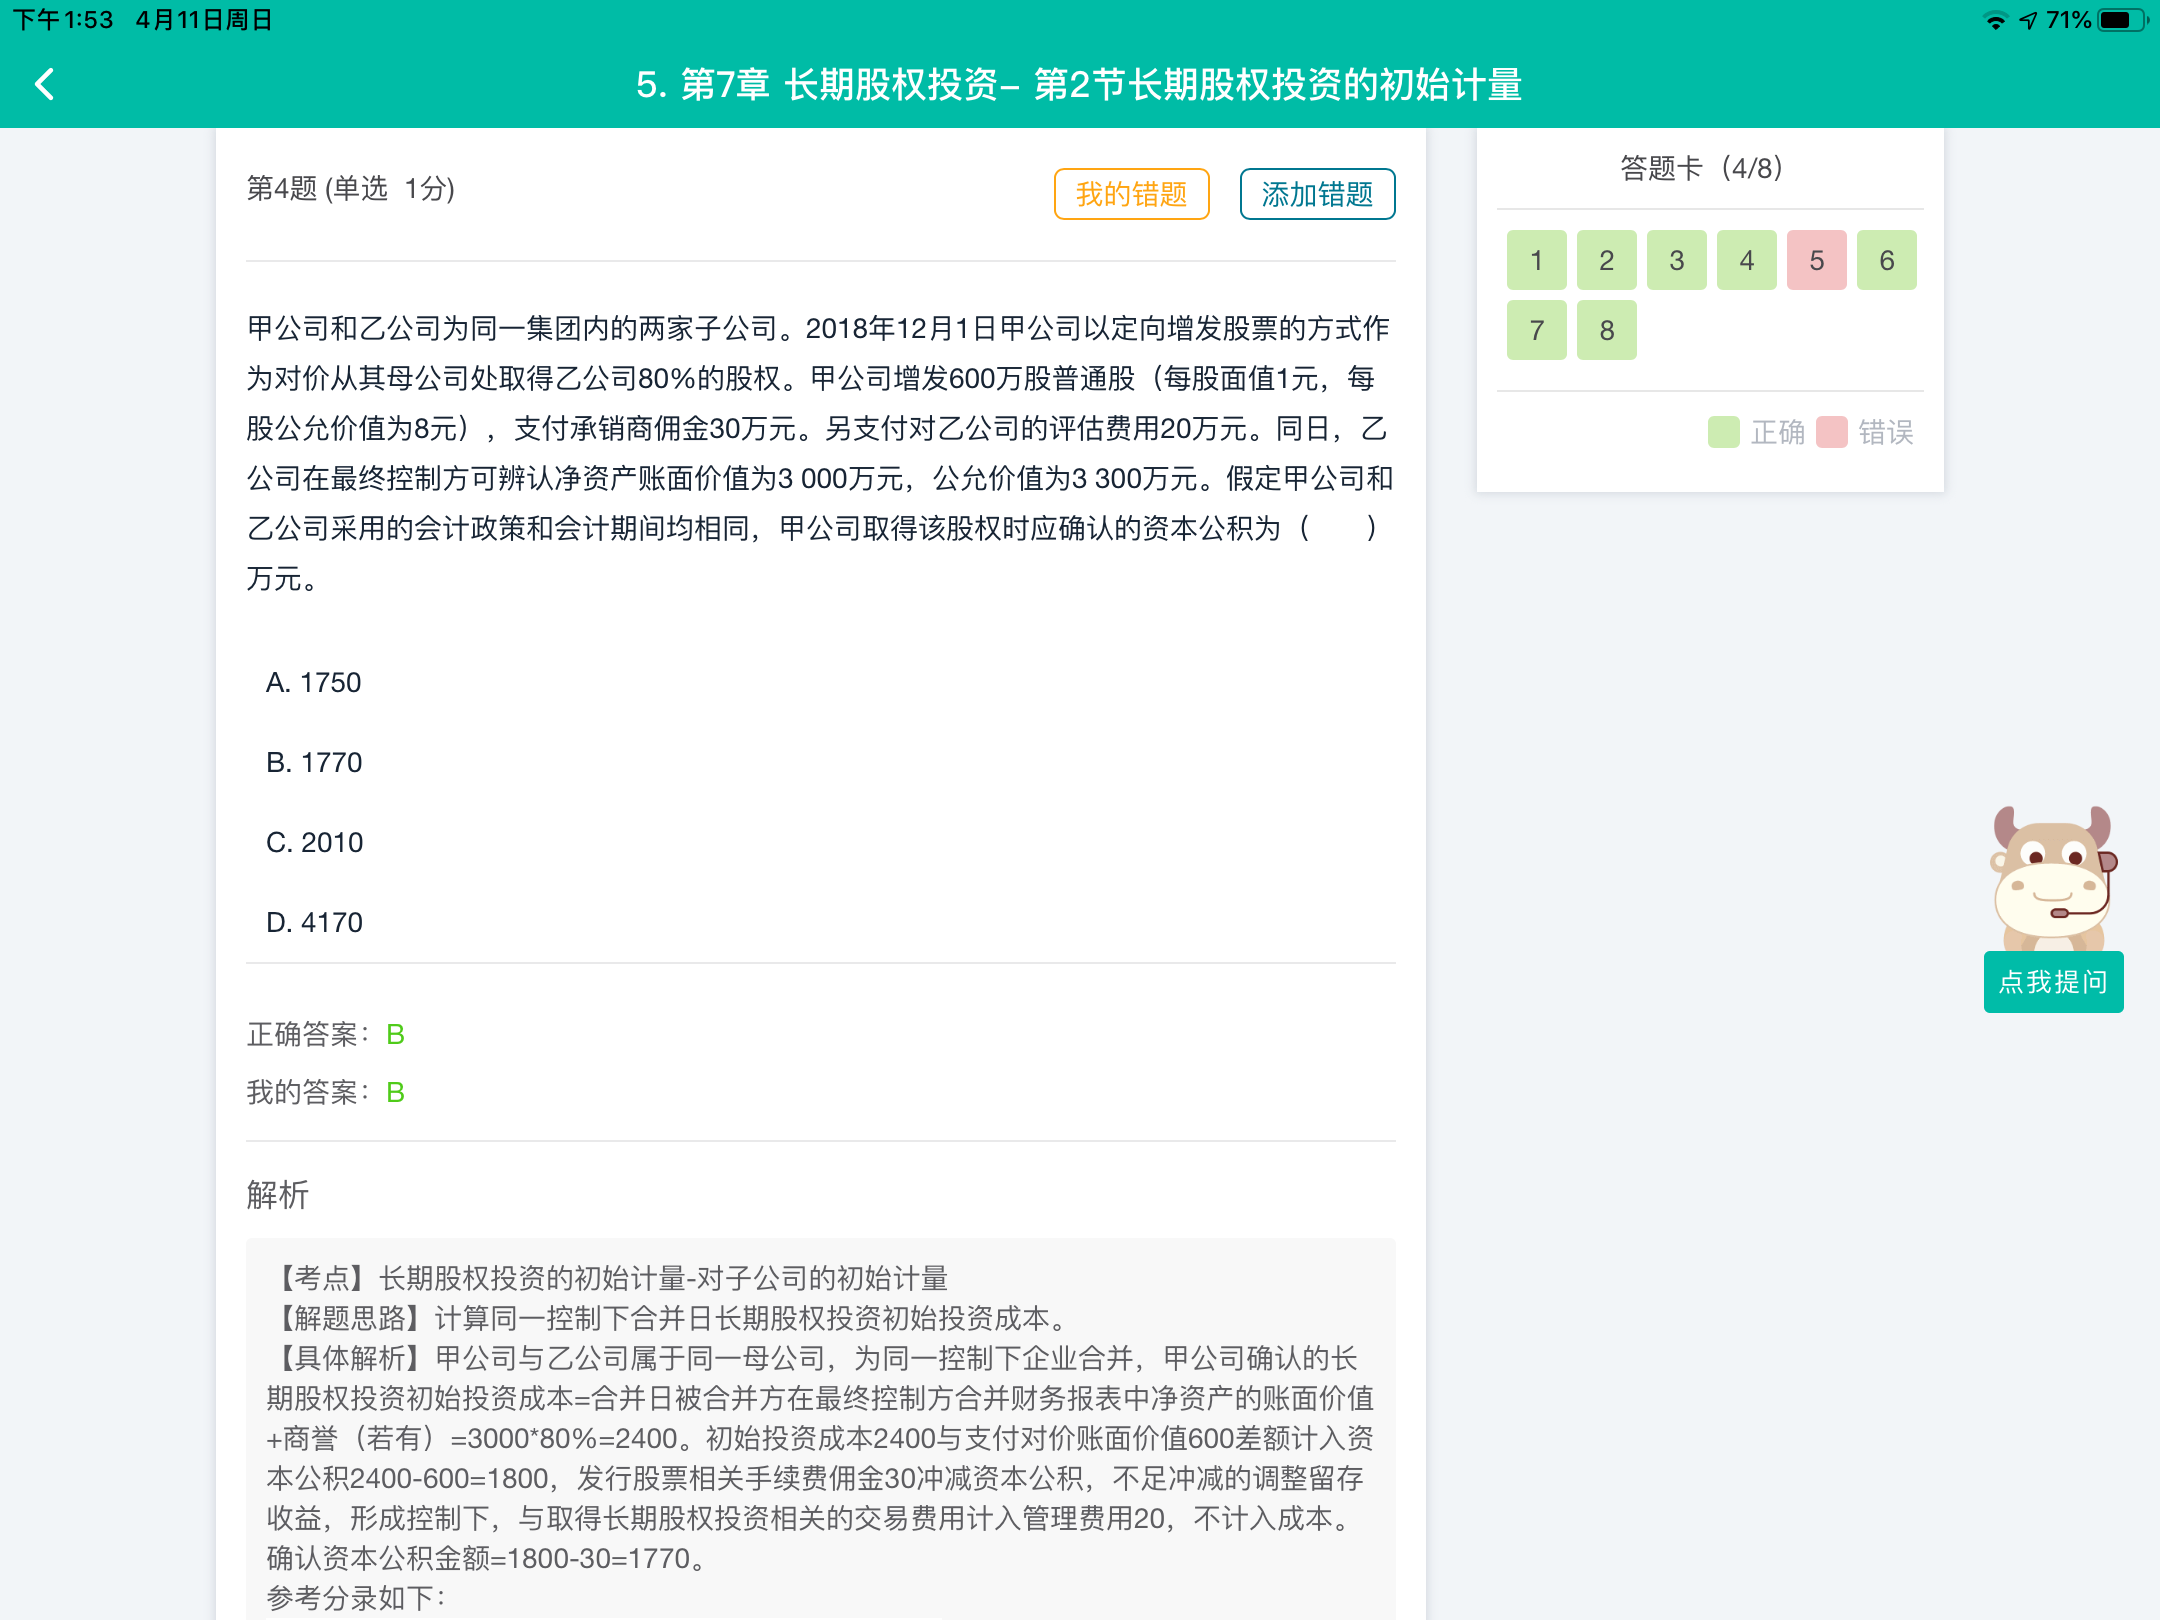
Task: Go to question 6 in answer card
Action: (x=1886, y=260)
